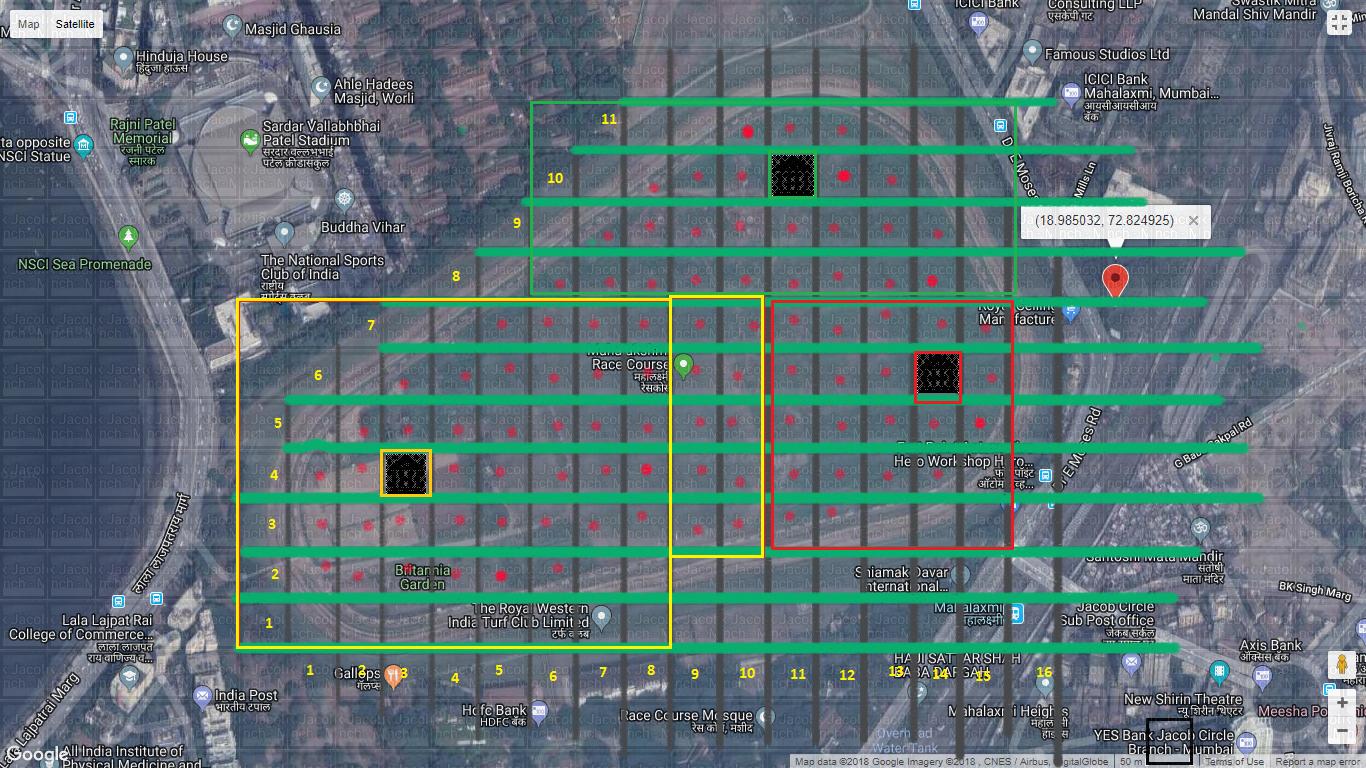Open Report a map error link

coord(1319,762)
